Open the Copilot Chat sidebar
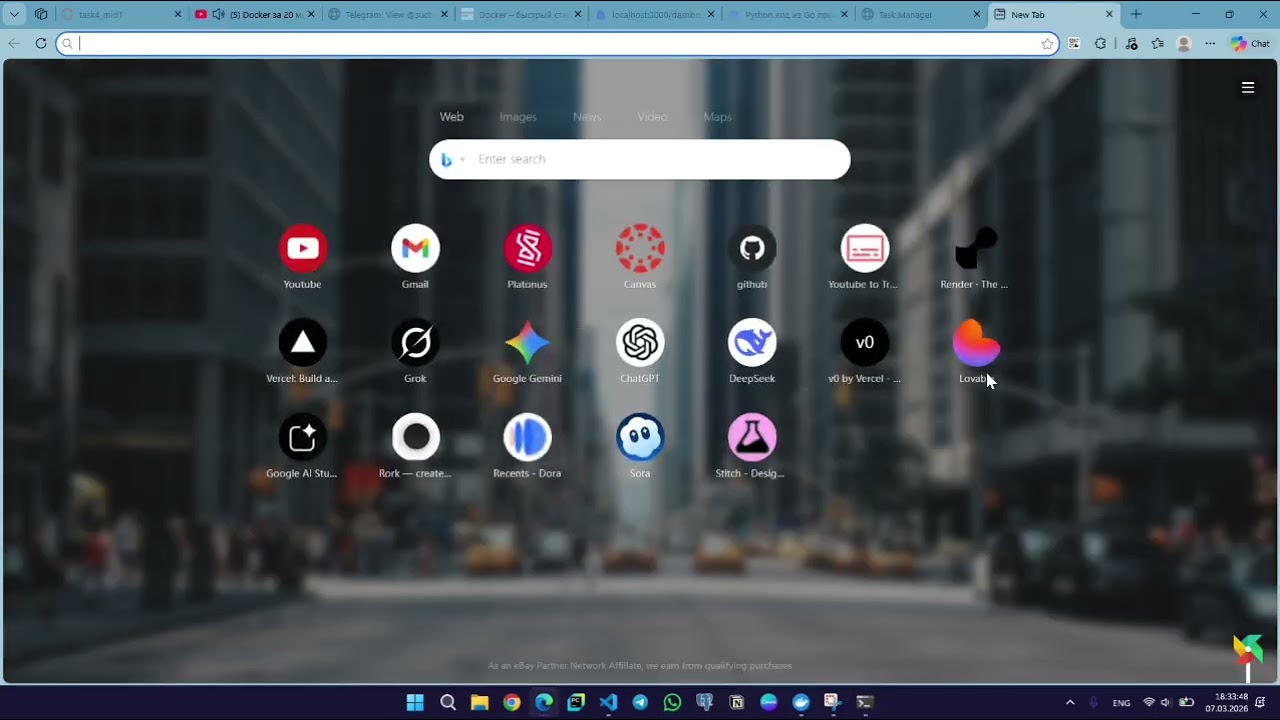Viewport: 1280px width, 720px height. coord(1250,43)
